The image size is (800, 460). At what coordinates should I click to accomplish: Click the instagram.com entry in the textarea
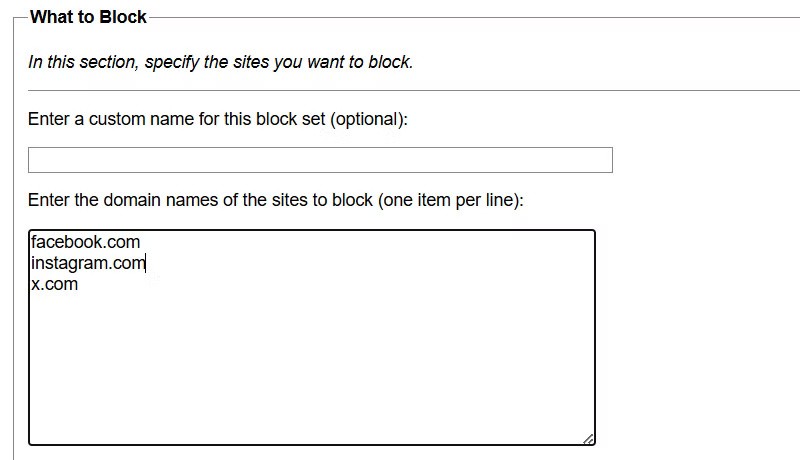[x=88, y=263]
